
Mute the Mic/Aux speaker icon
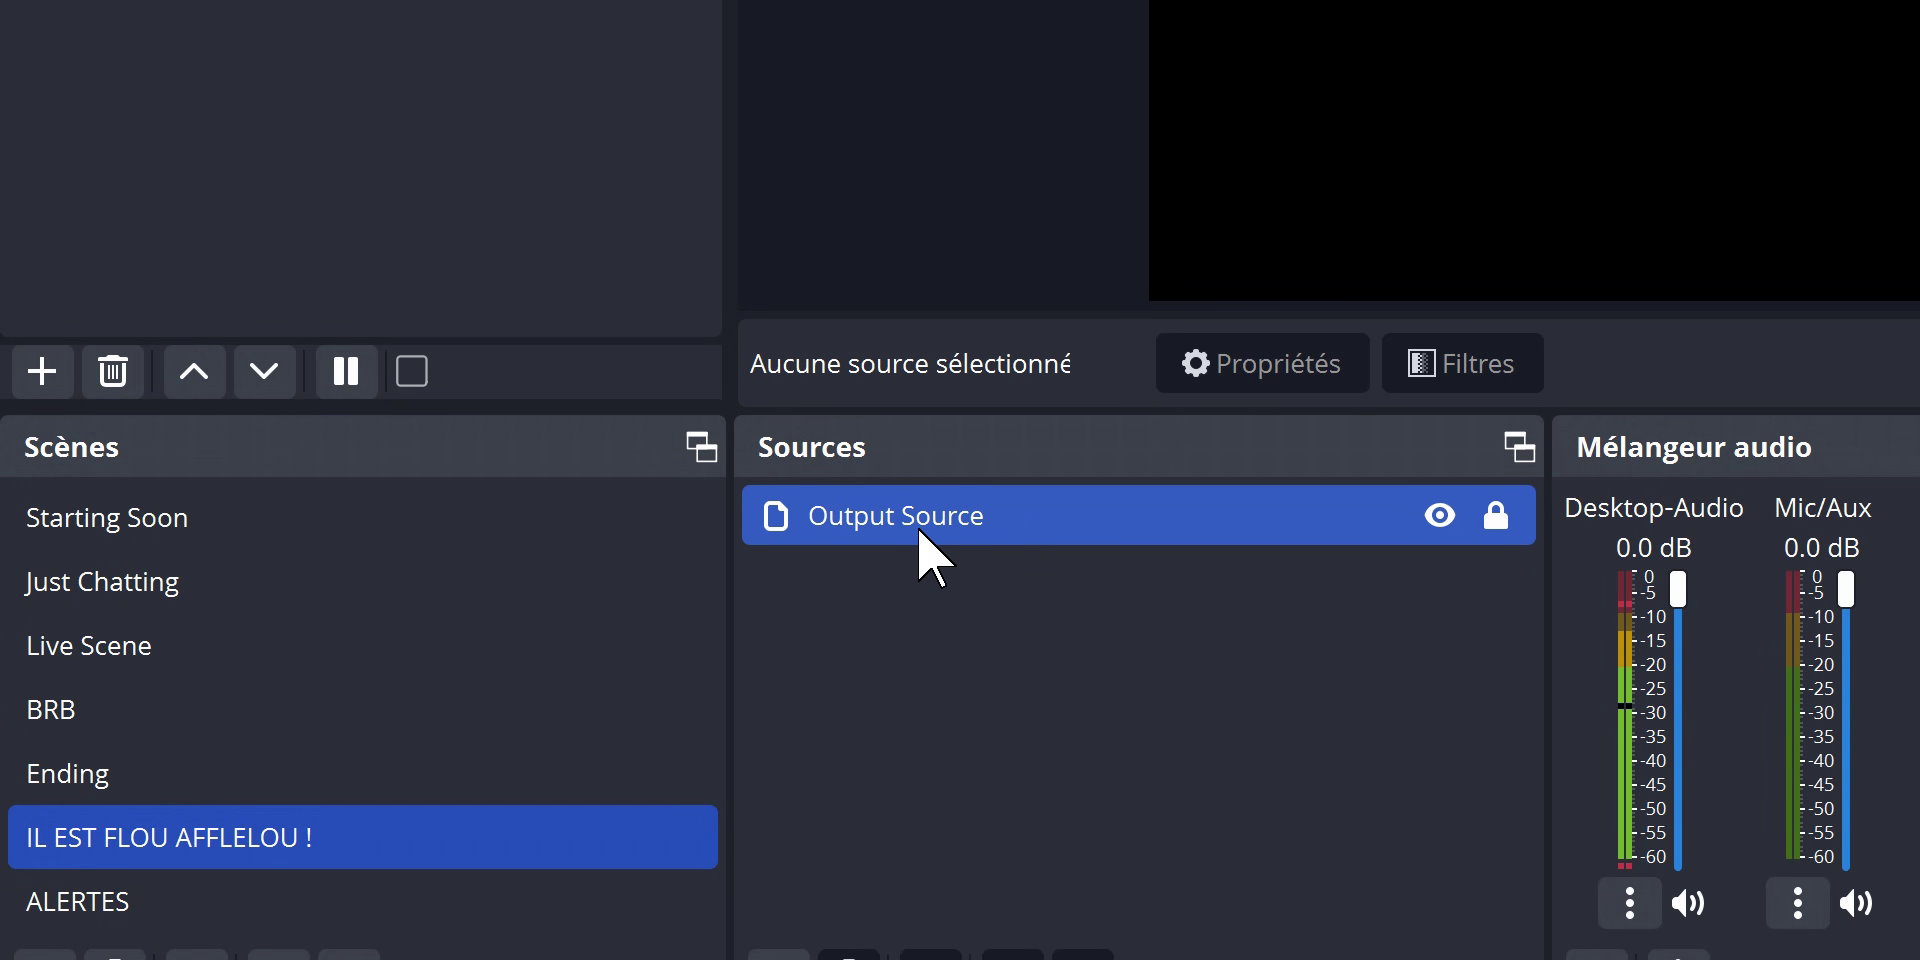tap(1856, 904)
